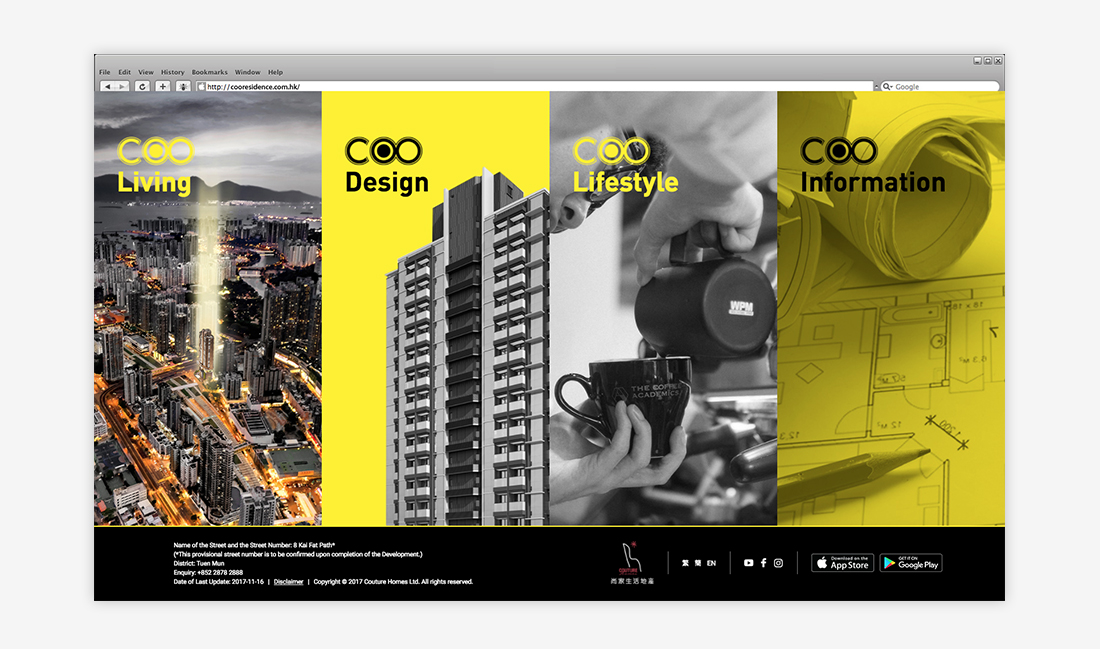This screenshot has width=1100, height=649.
Task: Open the Disclaimer link
Action: [x=288, y=581]
